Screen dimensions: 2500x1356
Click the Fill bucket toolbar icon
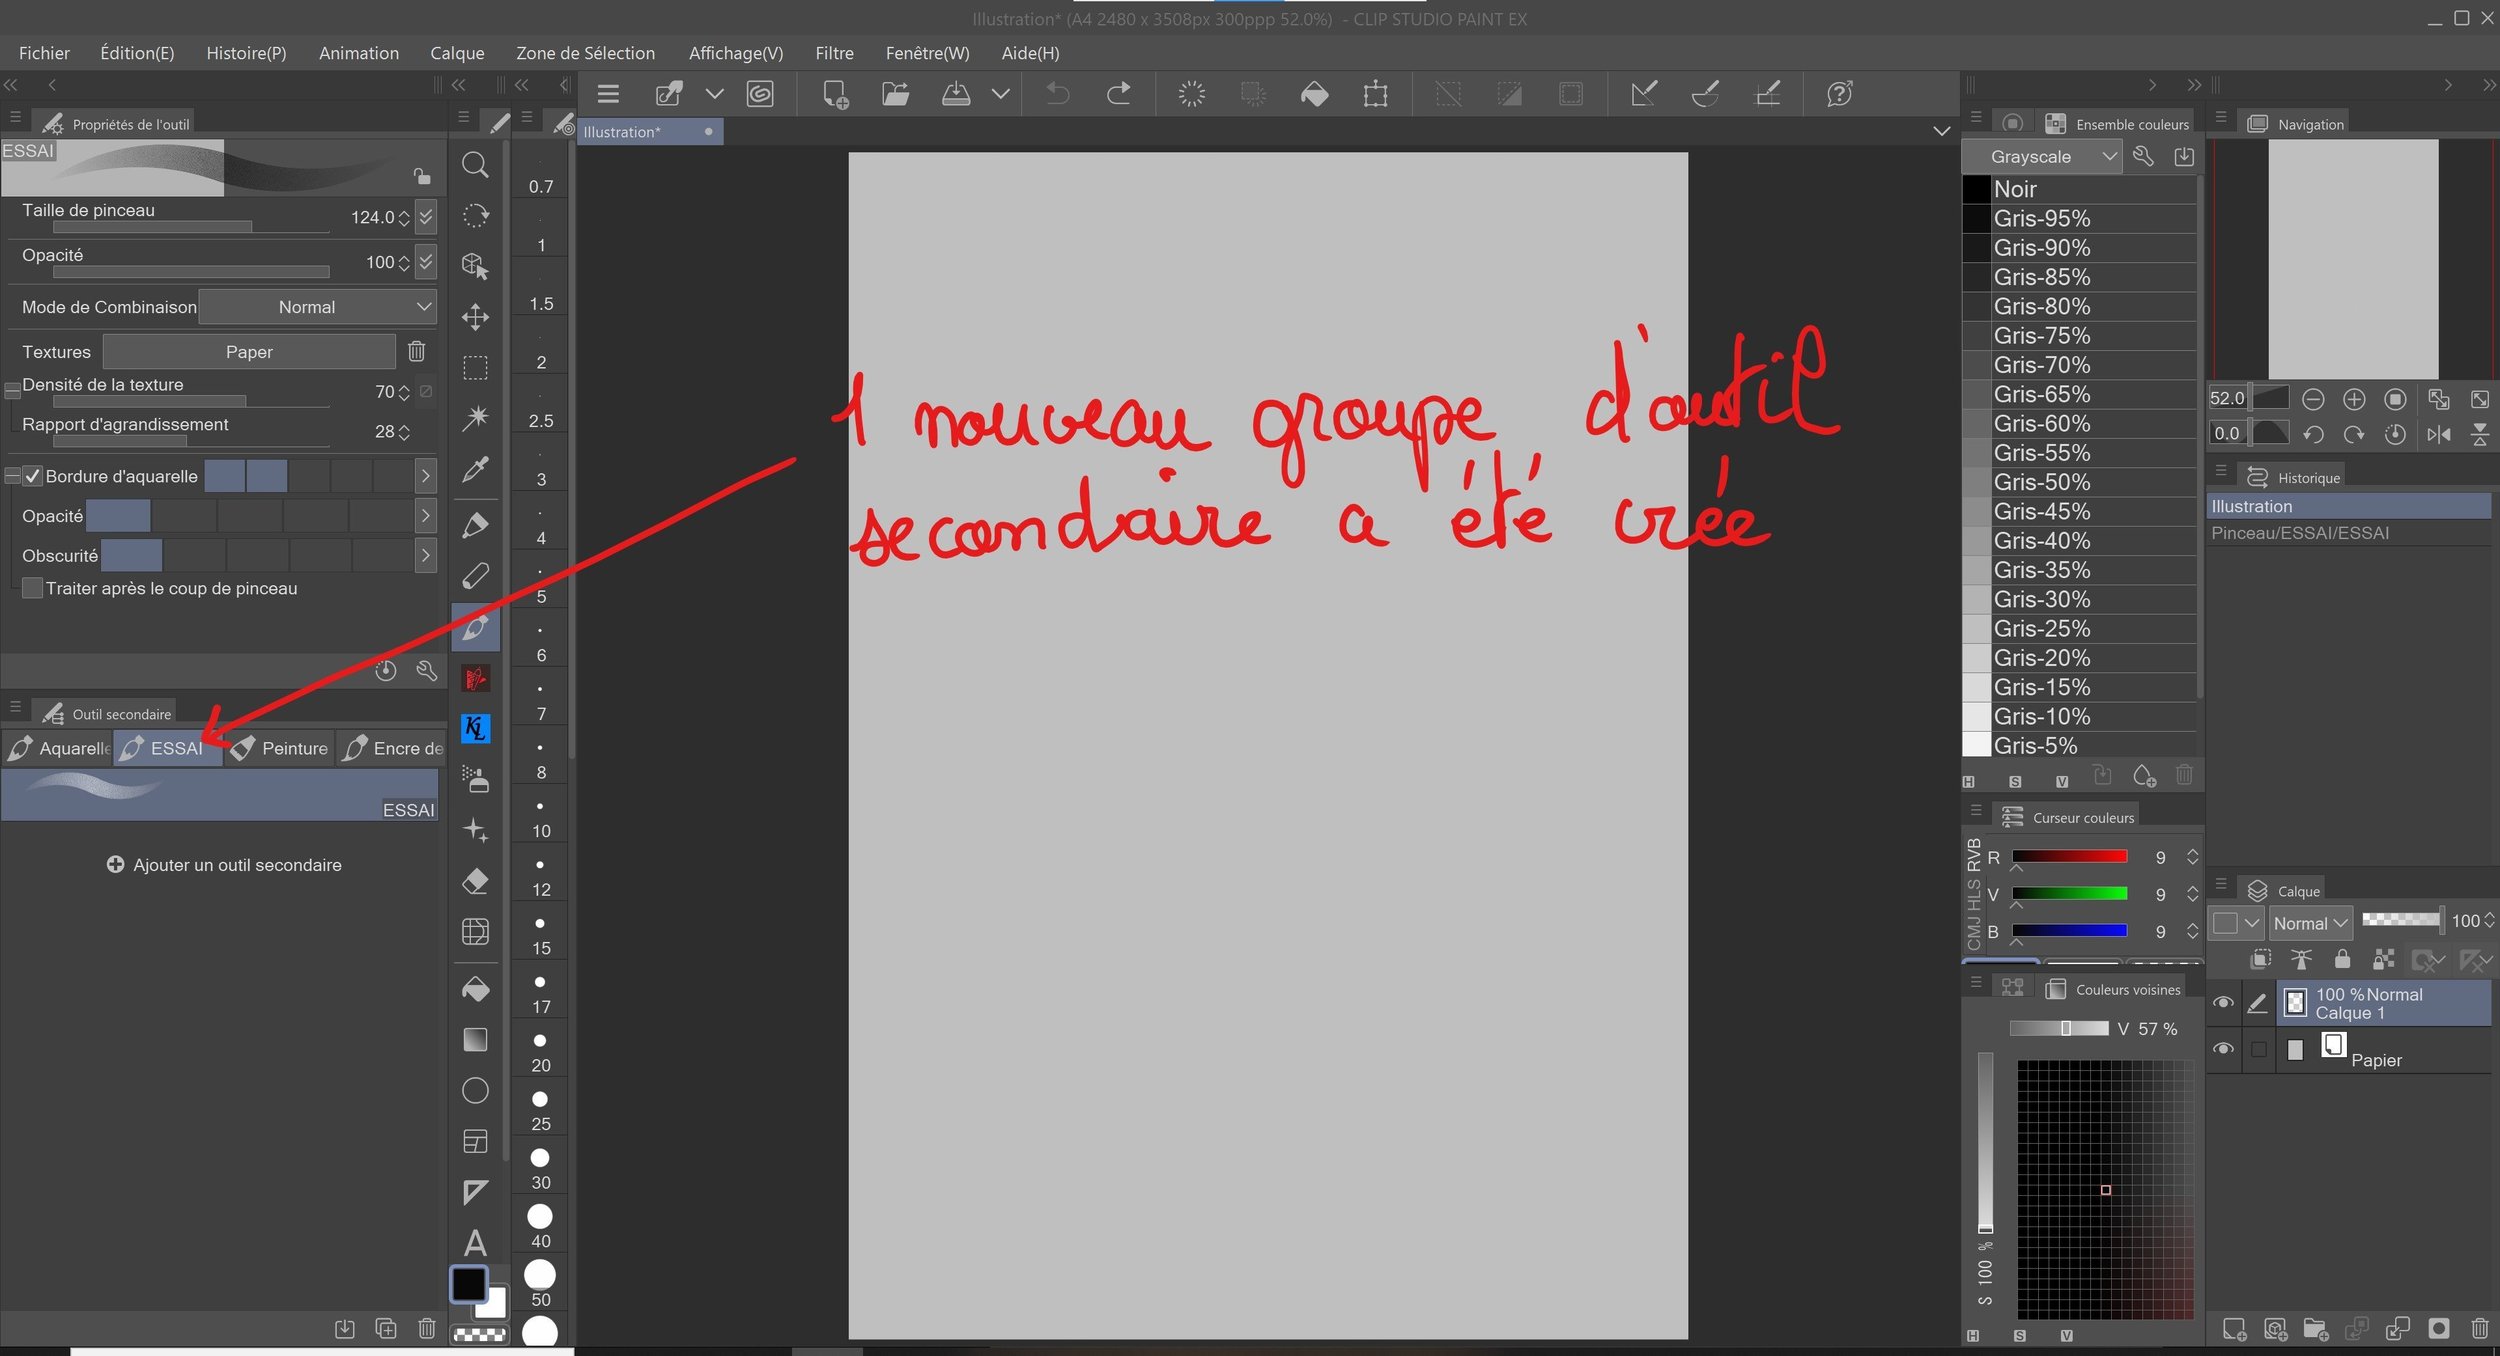coord(1314,94)
